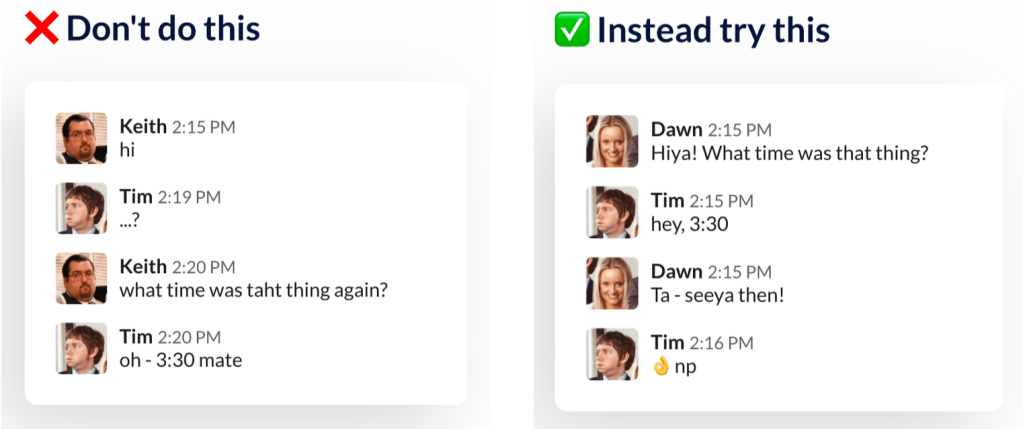Select the "oh - 3:30 mate" message
The height and width of the screenshot is (429, 1023).
click(x=180, y=360)
